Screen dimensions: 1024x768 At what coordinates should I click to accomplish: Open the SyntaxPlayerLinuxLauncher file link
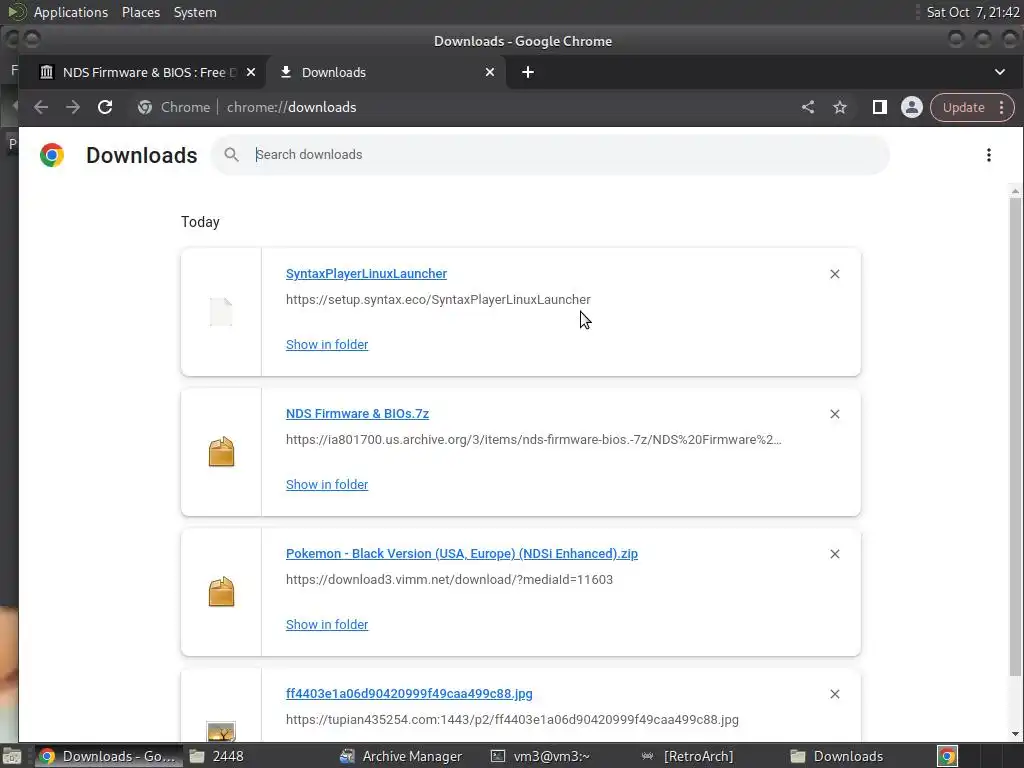click(x=366, y=274)
